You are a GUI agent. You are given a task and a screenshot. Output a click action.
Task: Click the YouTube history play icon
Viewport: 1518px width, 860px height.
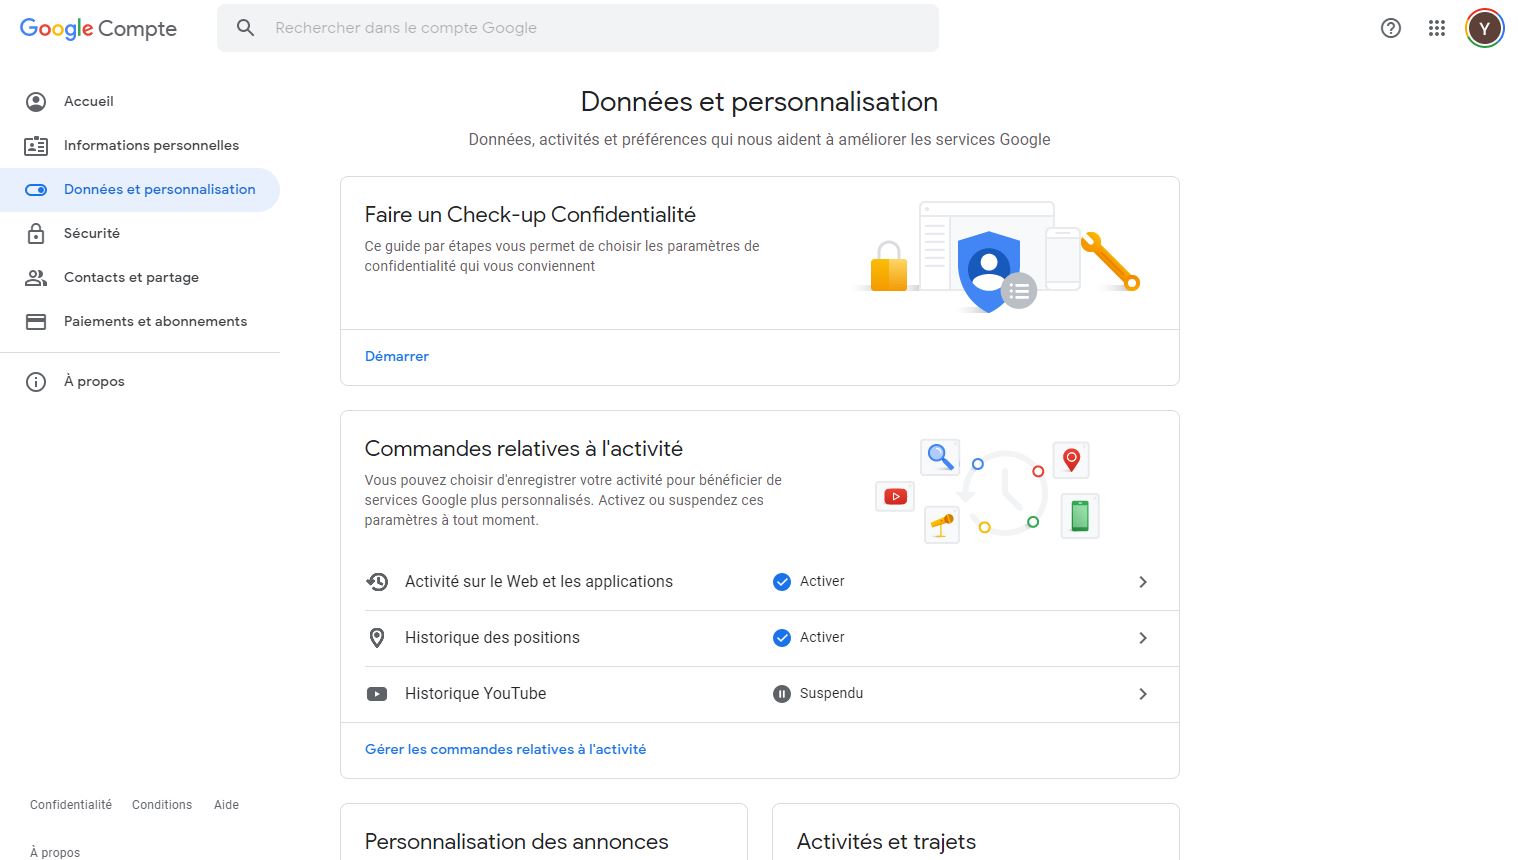click(377, 694)
